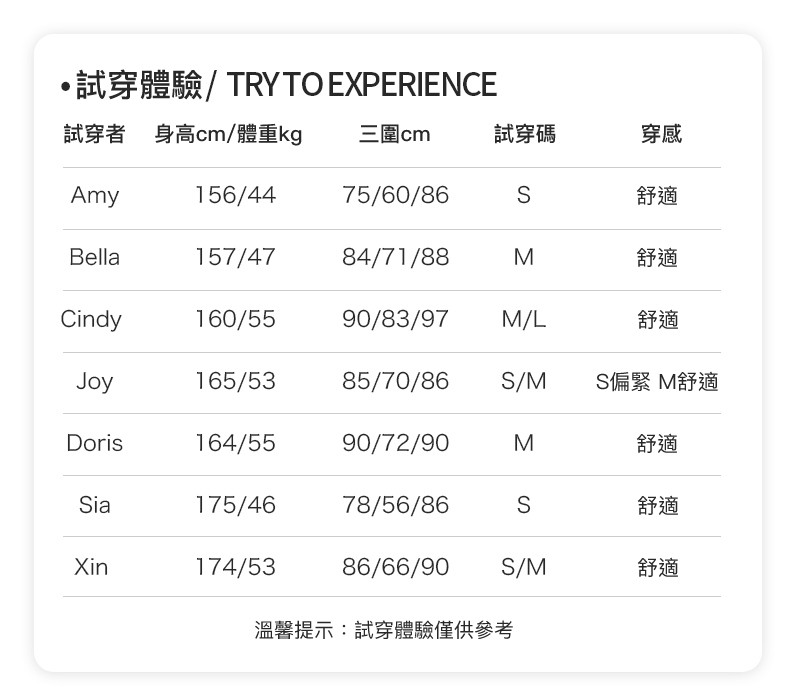Viewport: 790px width, 690px height.
Task: Select the 試穿碼 column header
Action: (x=524, y=134)
